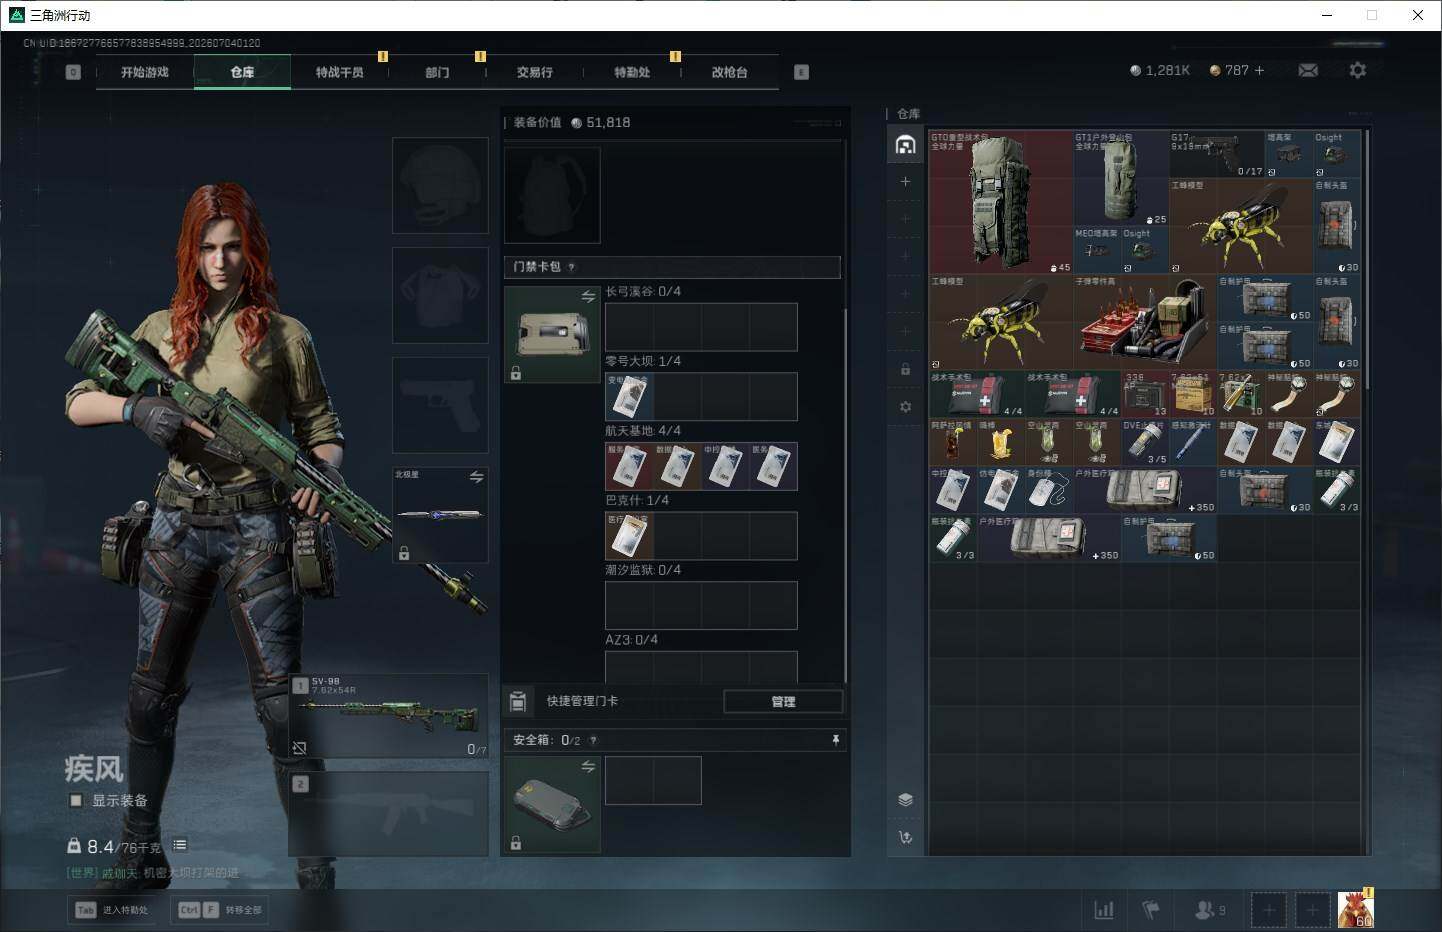Viewport: 1442px width, 932px height.
Task: Open the friends icon showing 9
Action: tap(1210, 910)
